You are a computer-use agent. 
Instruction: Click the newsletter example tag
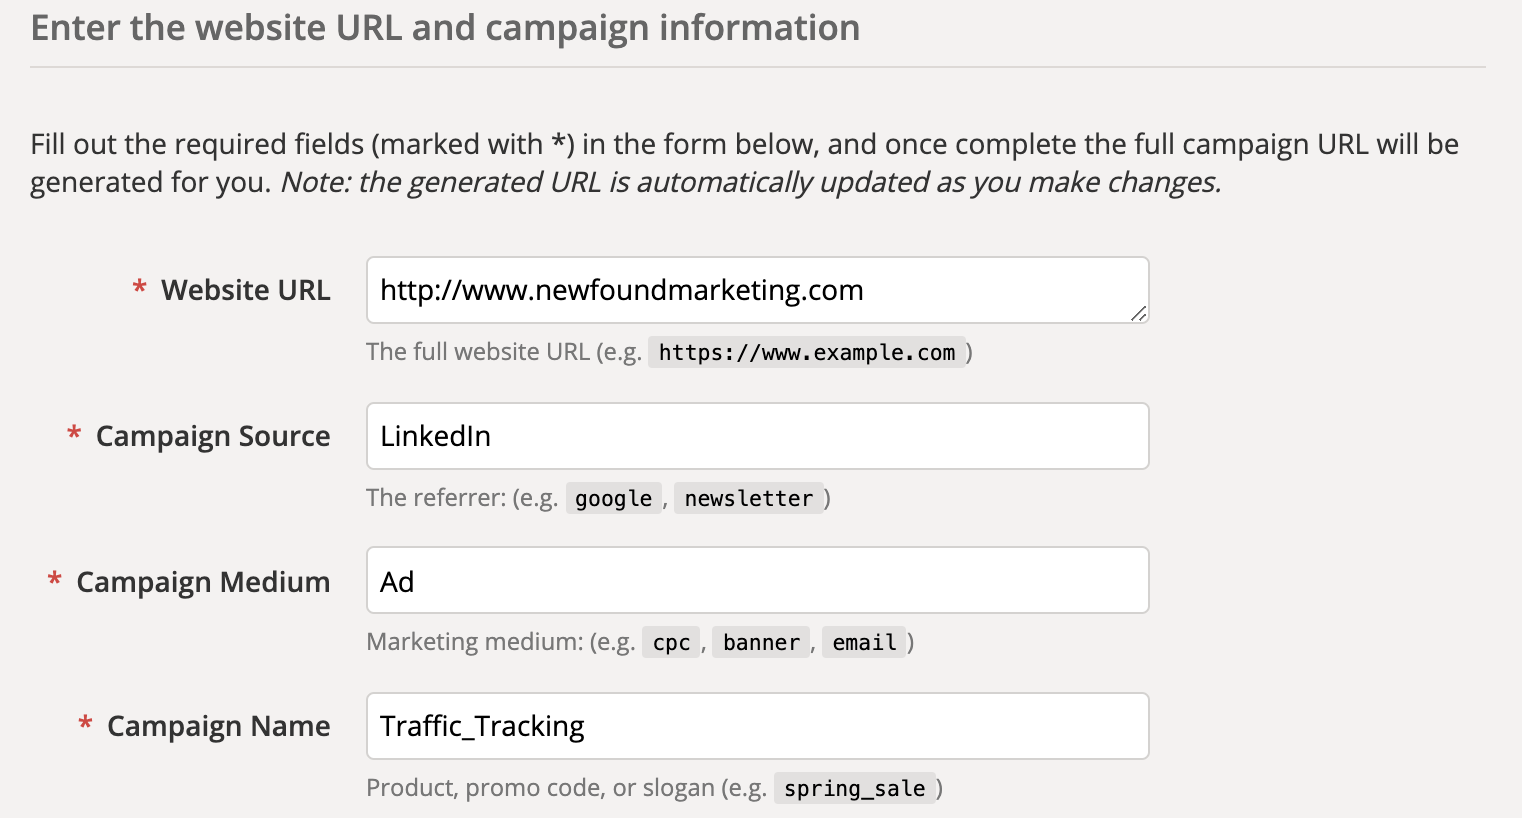[x=748, y=498]
